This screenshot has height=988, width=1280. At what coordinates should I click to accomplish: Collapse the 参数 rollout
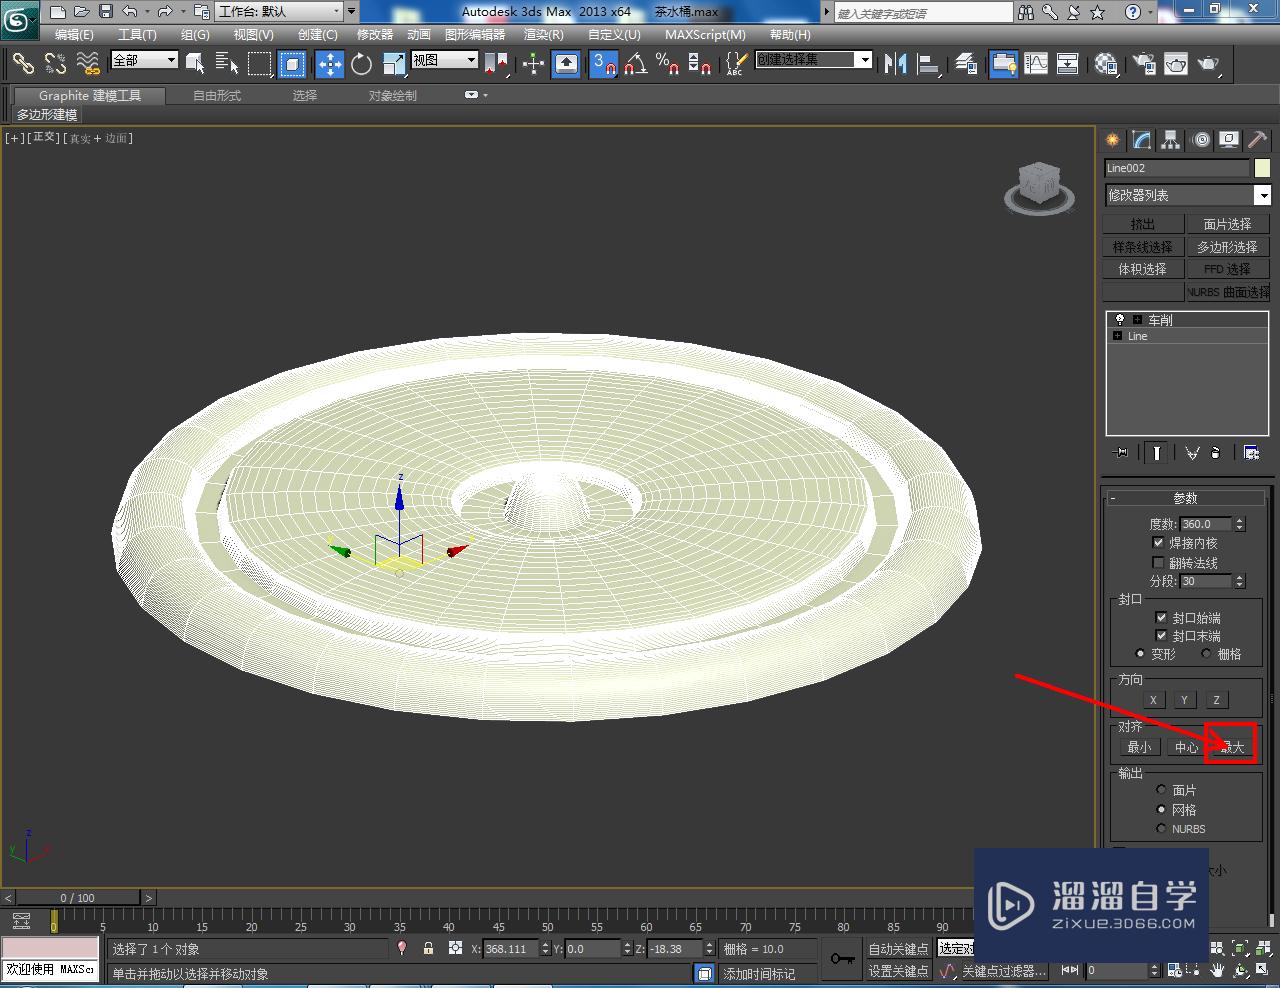[x=1185, y=498]
